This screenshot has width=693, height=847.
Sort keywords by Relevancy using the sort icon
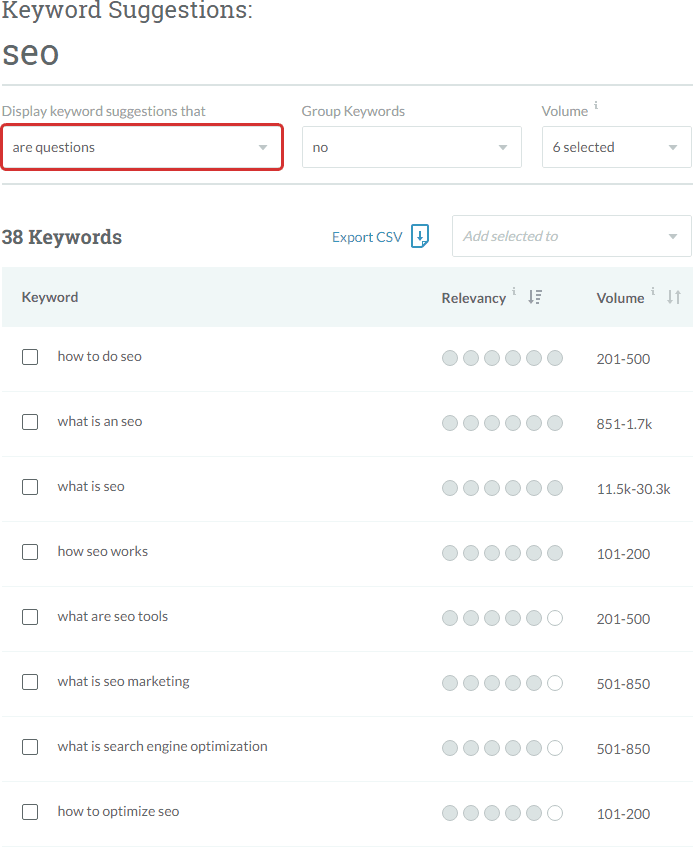[535, 297]
